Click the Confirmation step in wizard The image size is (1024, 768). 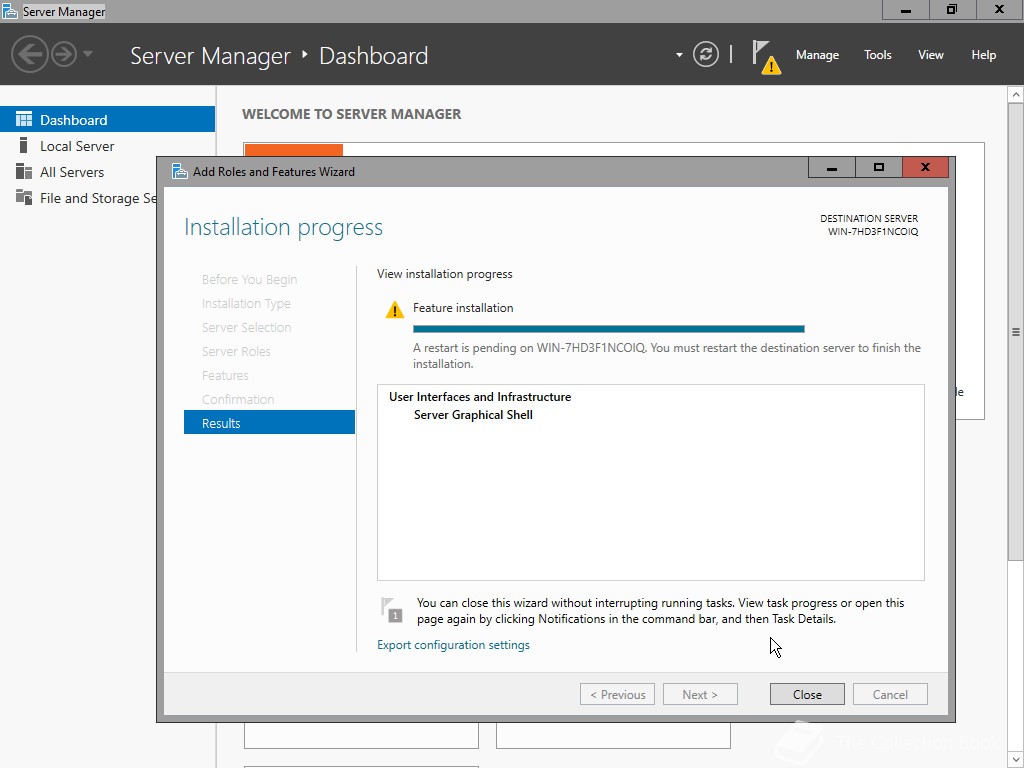238,399
